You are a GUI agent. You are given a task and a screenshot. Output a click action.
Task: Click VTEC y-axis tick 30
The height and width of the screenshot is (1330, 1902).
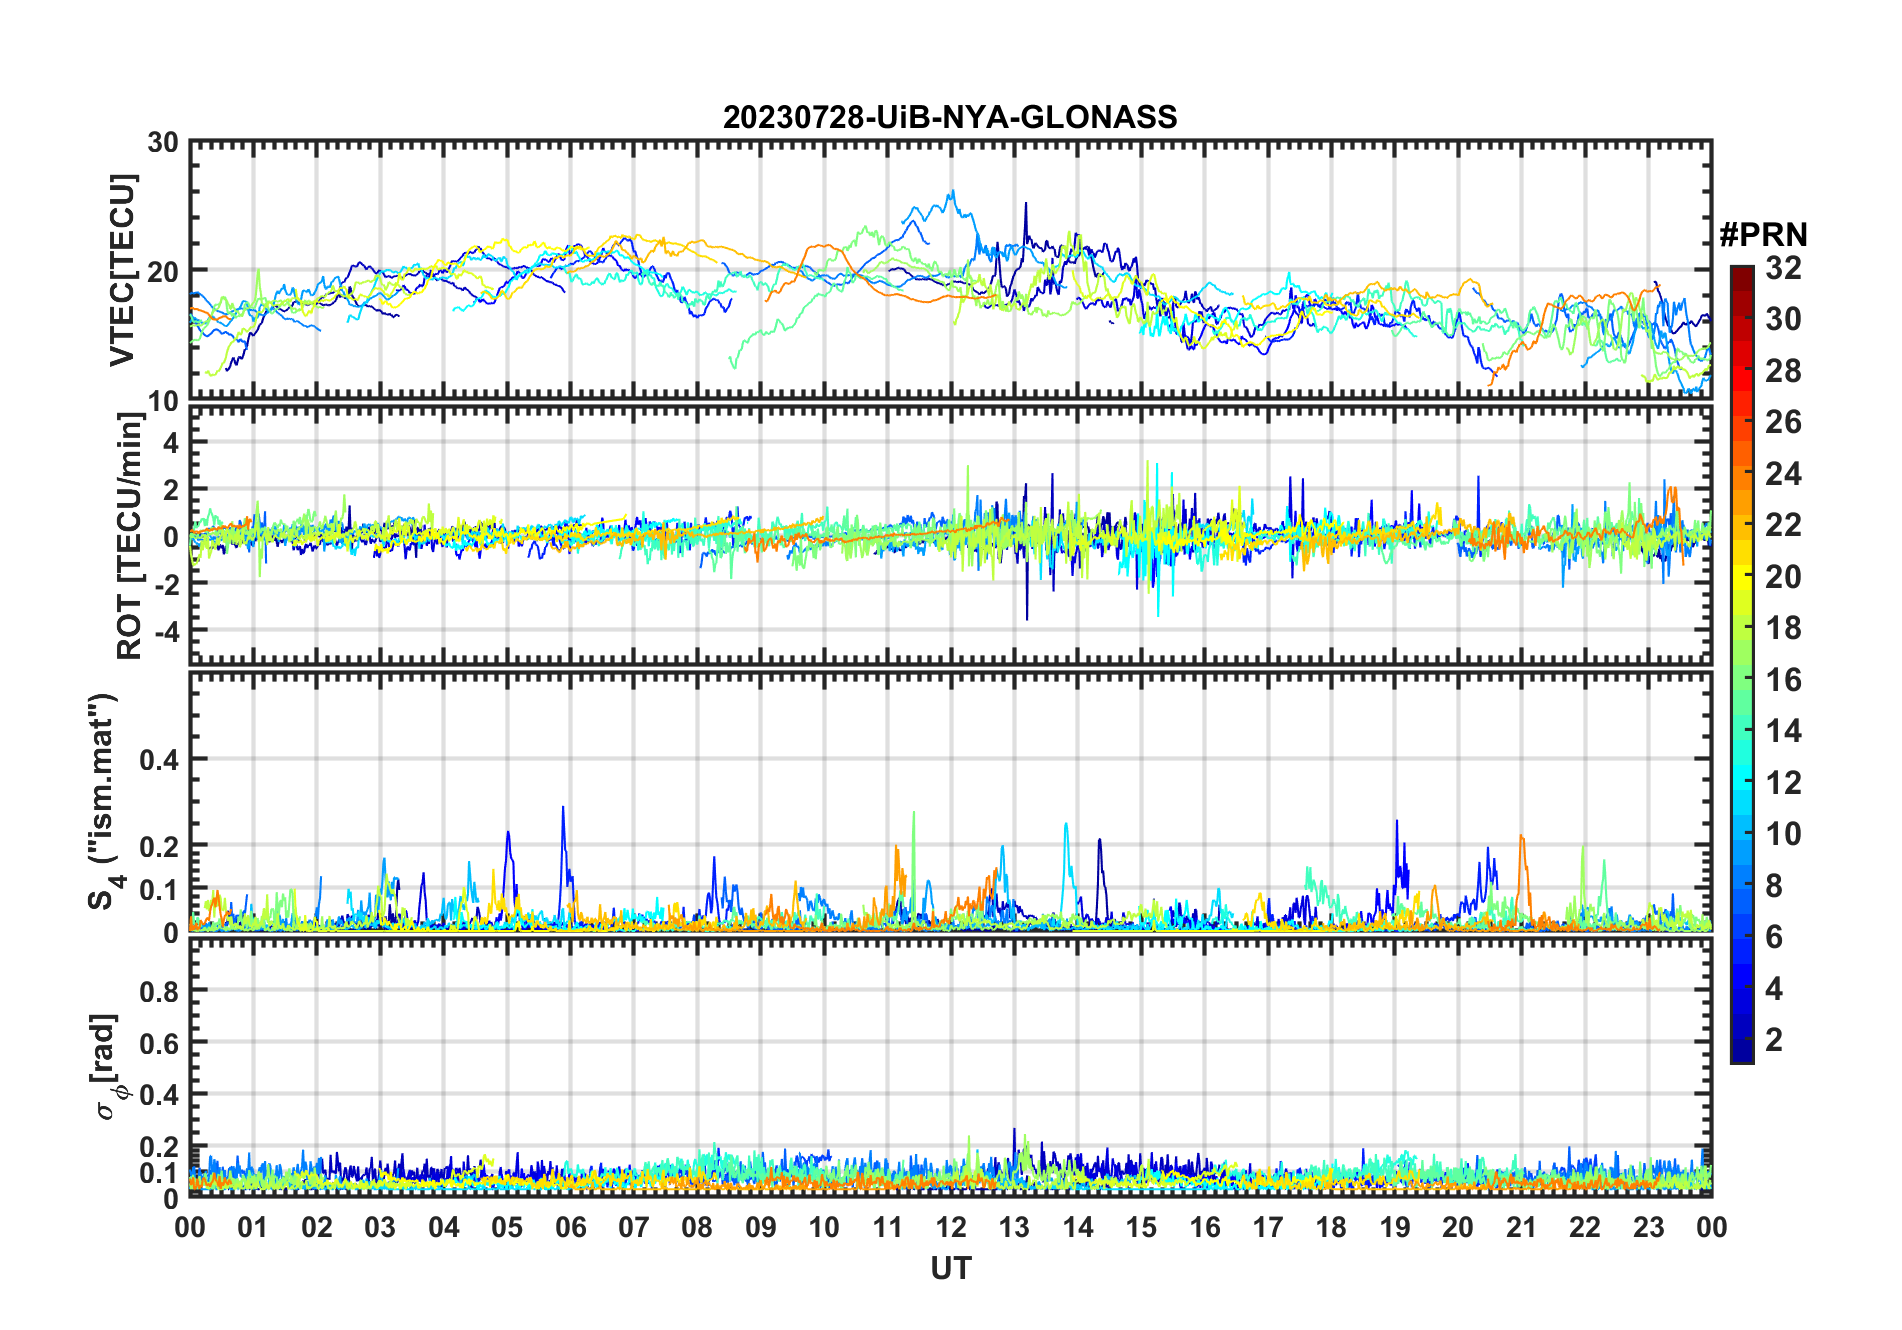[163, 143]
